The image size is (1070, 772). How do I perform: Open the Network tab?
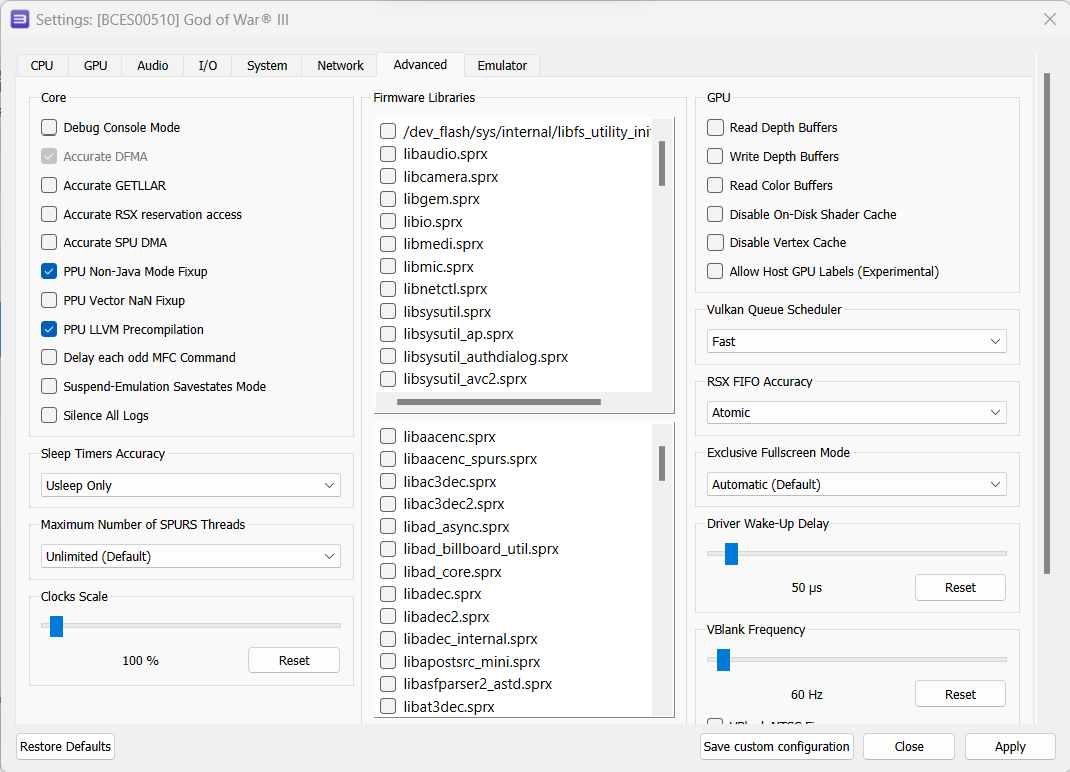click(340, 66)
